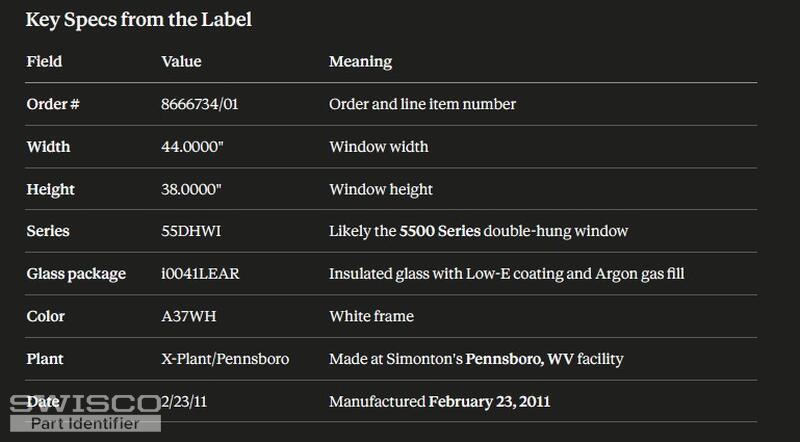The width and height of the screenshot is (800, 442).
Task: Click the Field column header
Action: click(44, 61)
